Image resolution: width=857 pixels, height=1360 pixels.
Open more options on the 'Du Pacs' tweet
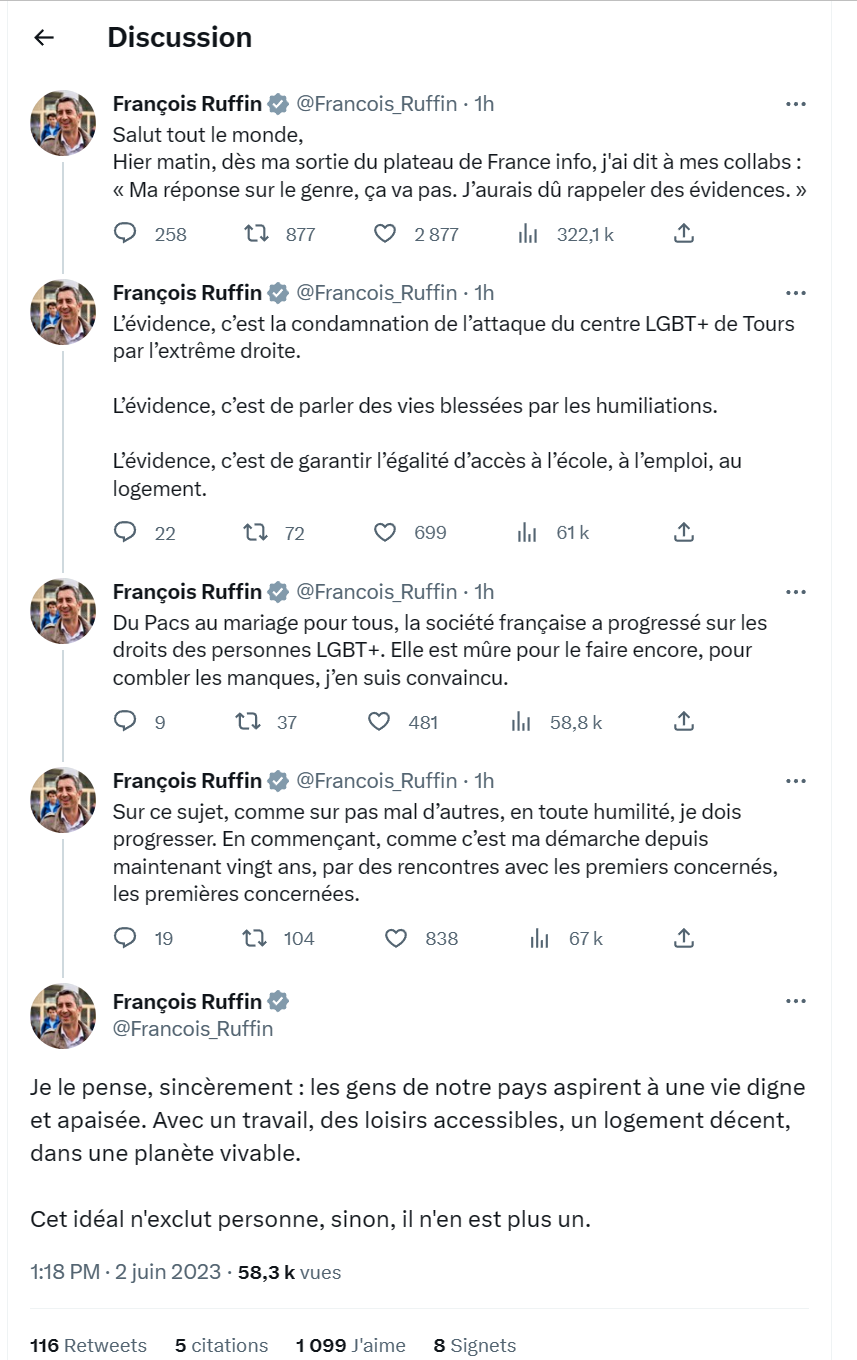(x=796, y=592)
